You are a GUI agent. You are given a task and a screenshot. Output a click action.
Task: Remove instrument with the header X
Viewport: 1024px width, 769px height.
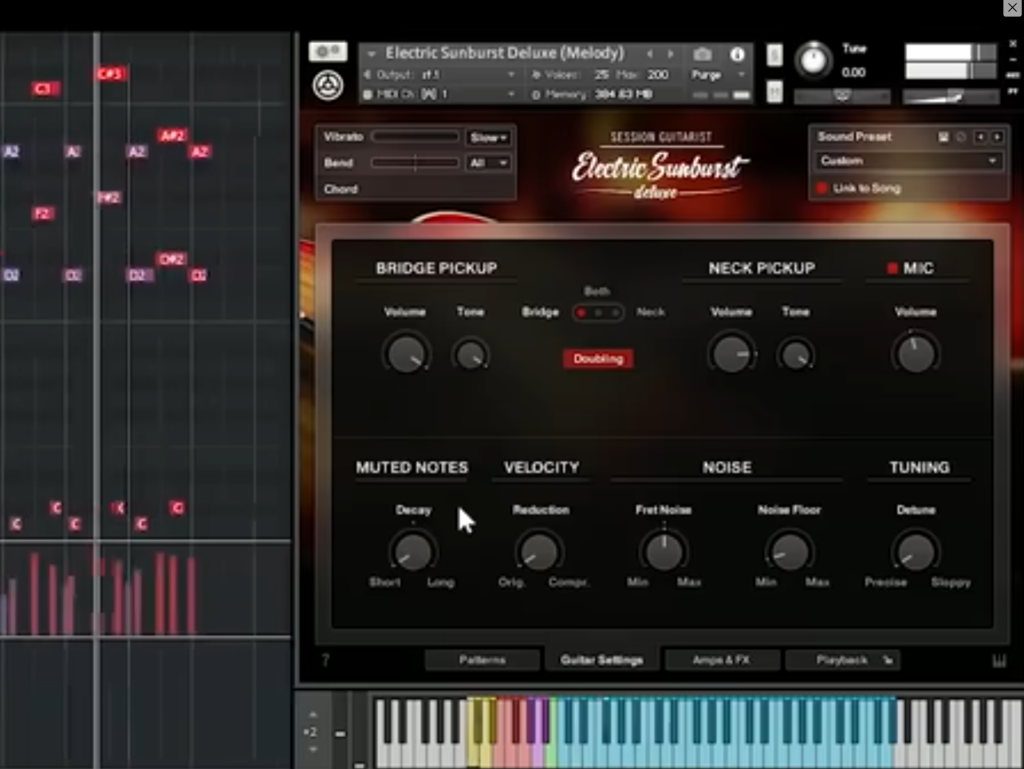click(x=1013, y=44)
